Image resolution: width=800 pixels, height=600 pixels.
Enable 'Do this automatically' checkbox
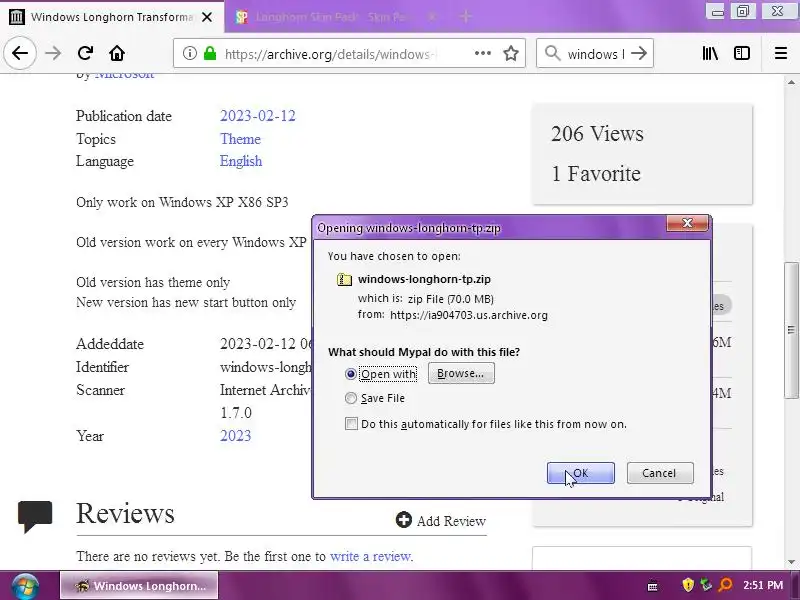pos(351,424)
